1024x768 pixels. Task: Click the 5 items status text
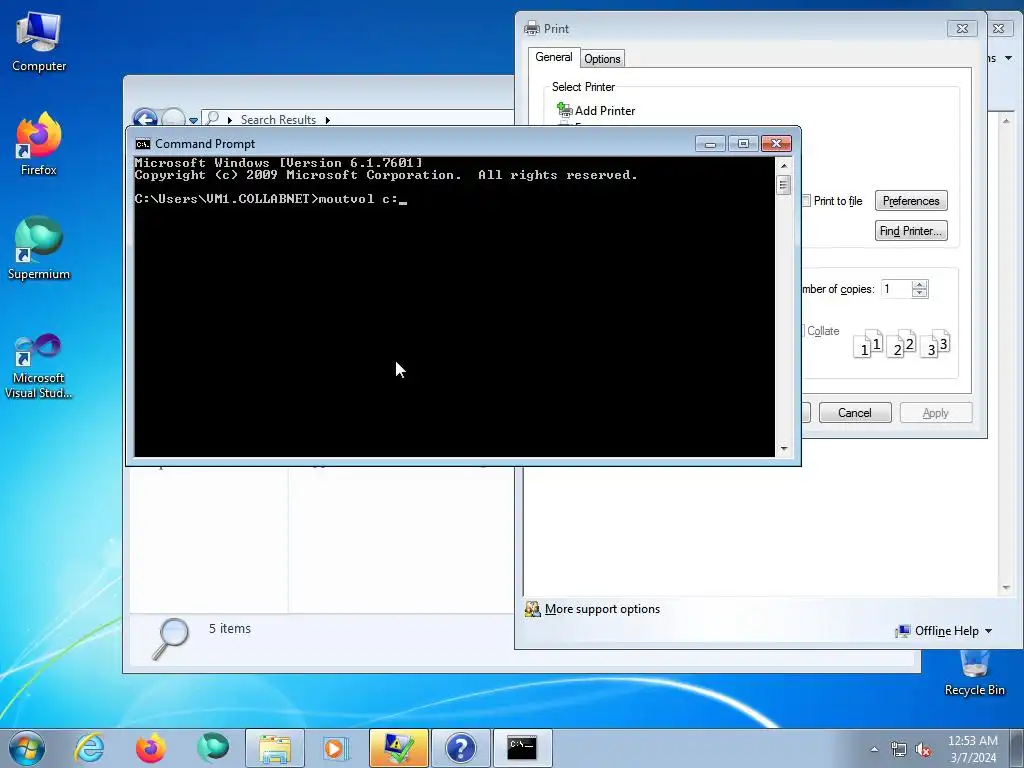coord(230,628)
